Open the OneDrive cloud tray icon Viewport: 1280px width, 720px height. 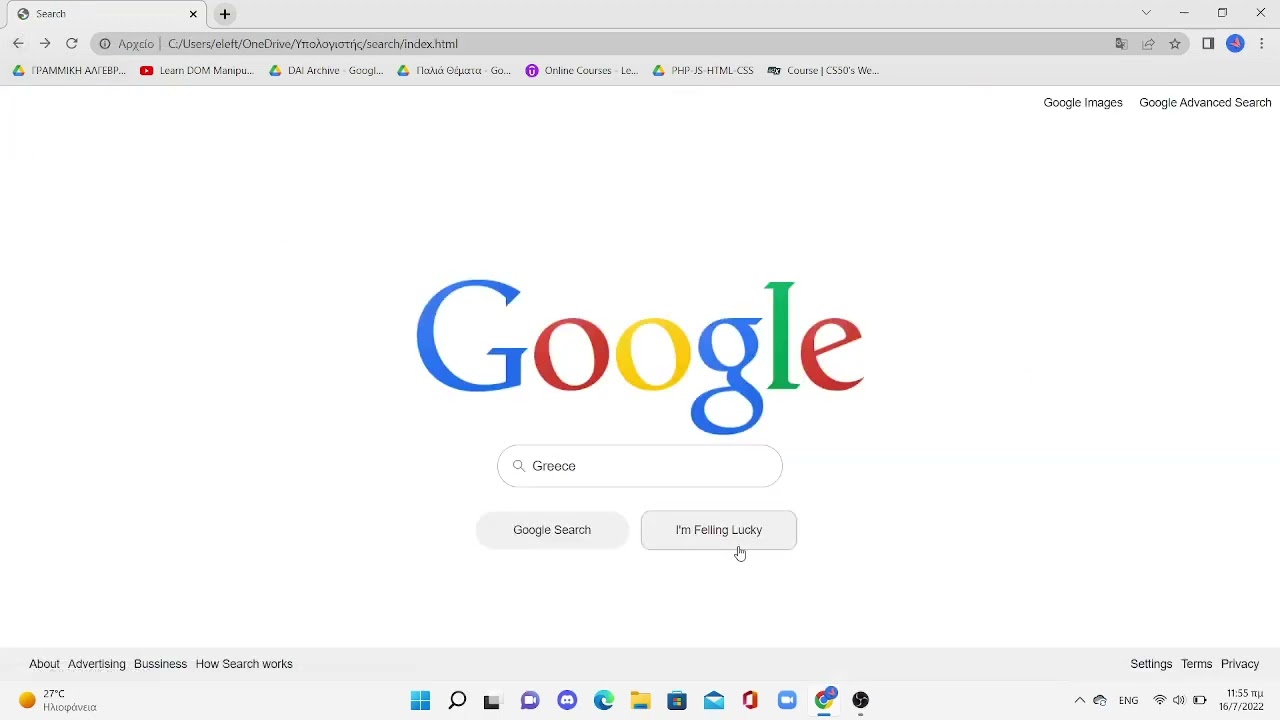click(x=1100, y=700)
